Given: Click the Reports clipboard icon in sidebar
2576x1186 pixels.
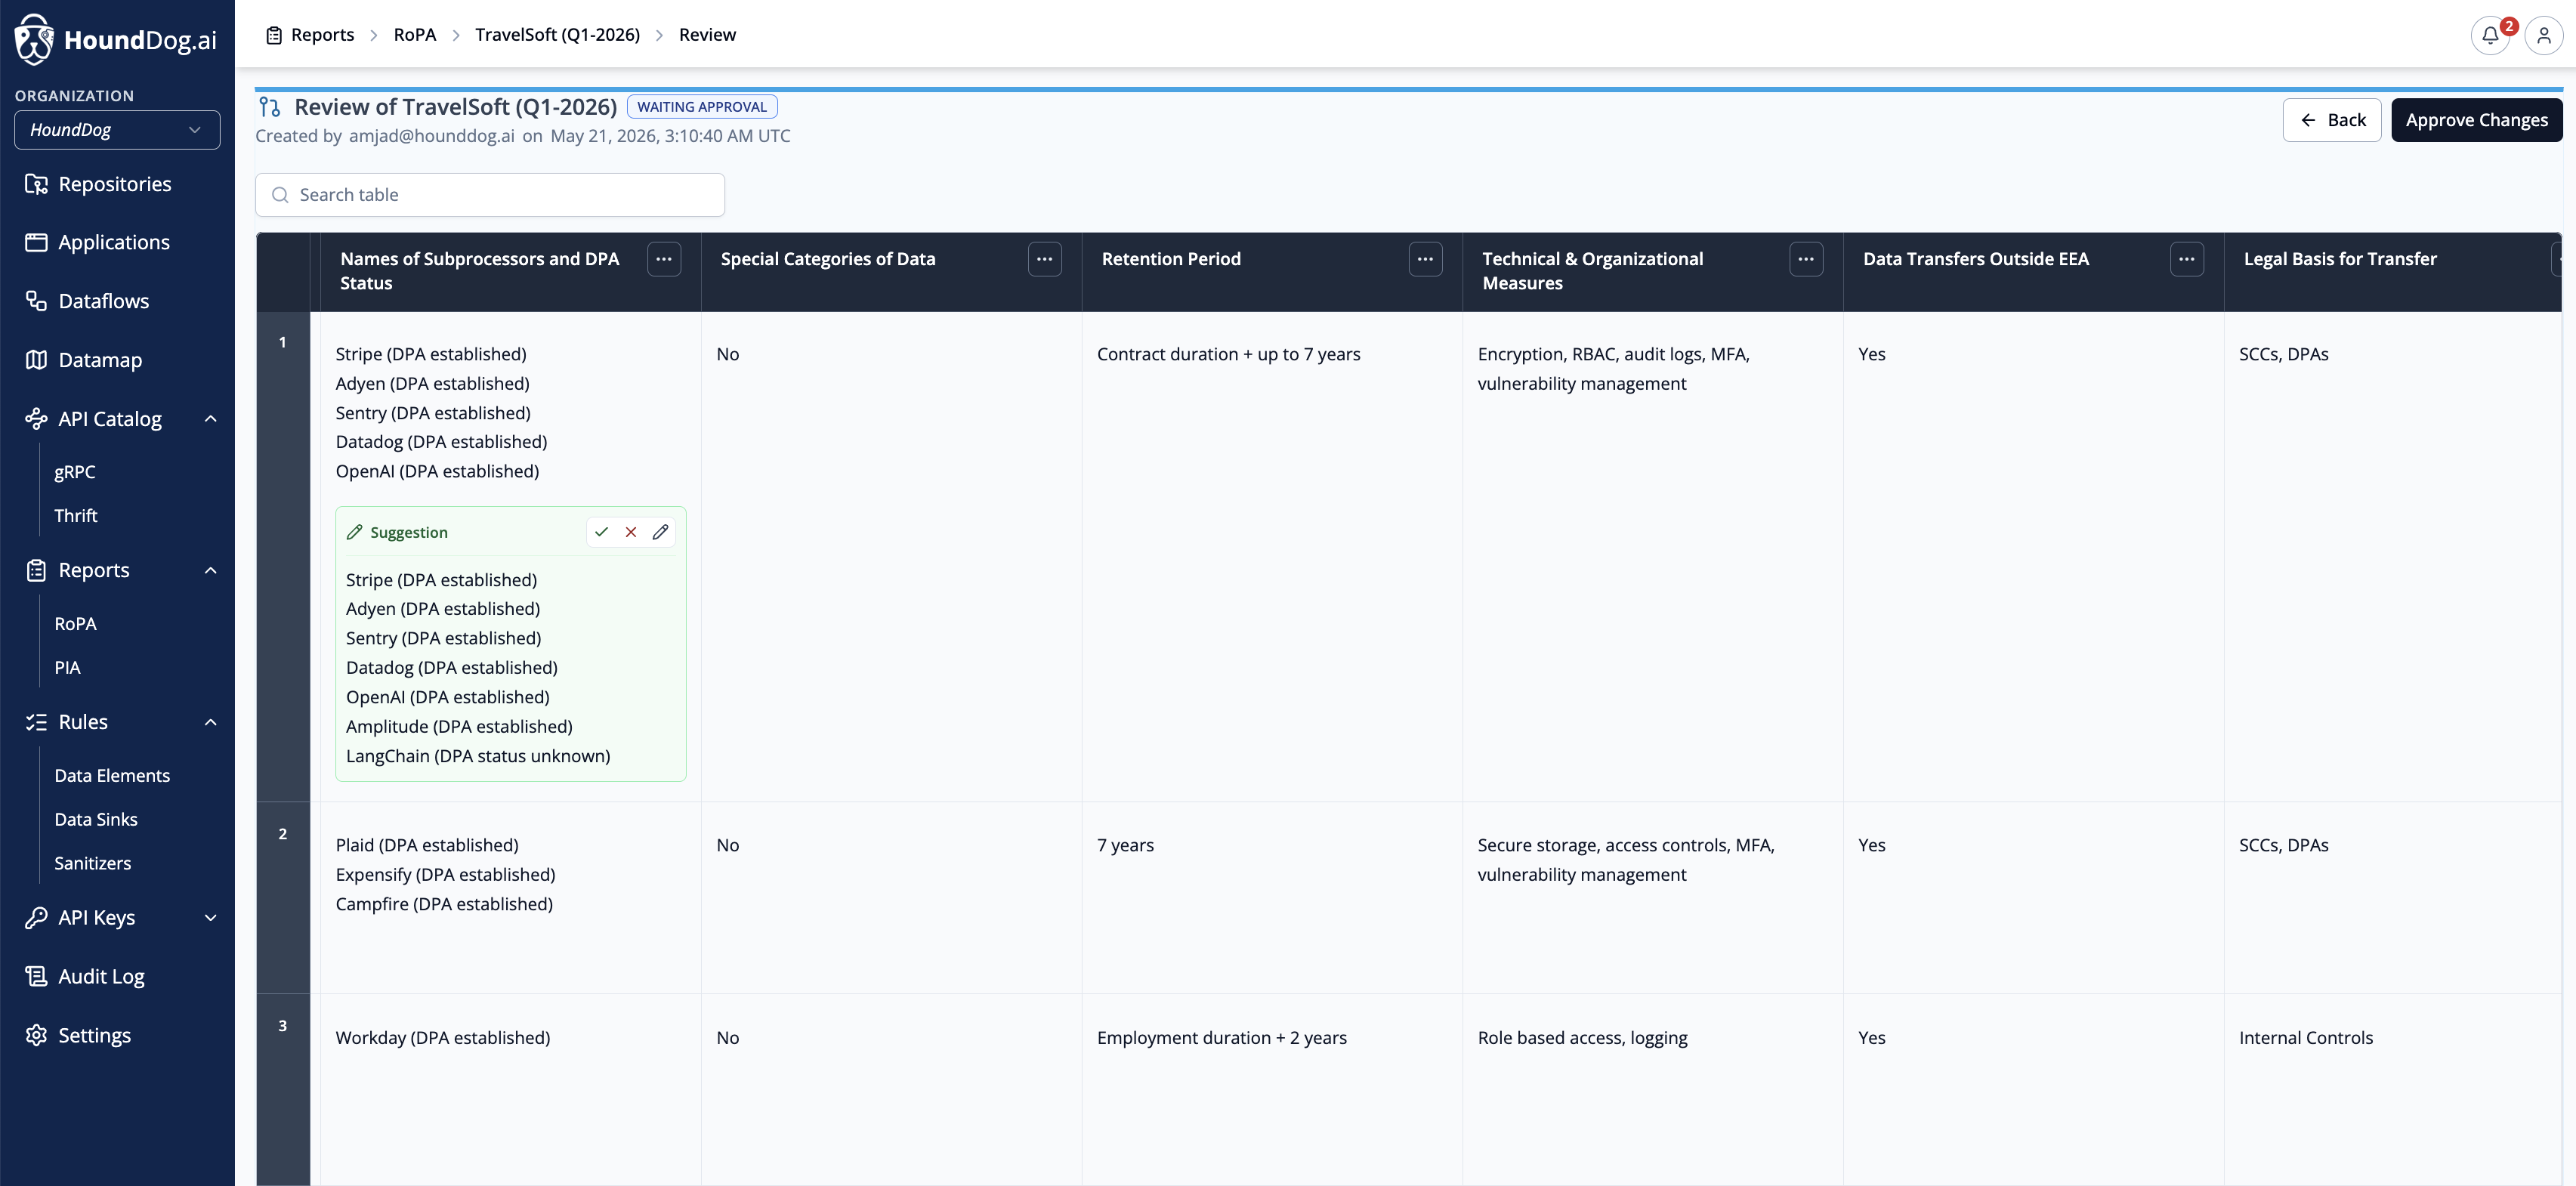Looking at the screenshot, I should pos(36,570).
